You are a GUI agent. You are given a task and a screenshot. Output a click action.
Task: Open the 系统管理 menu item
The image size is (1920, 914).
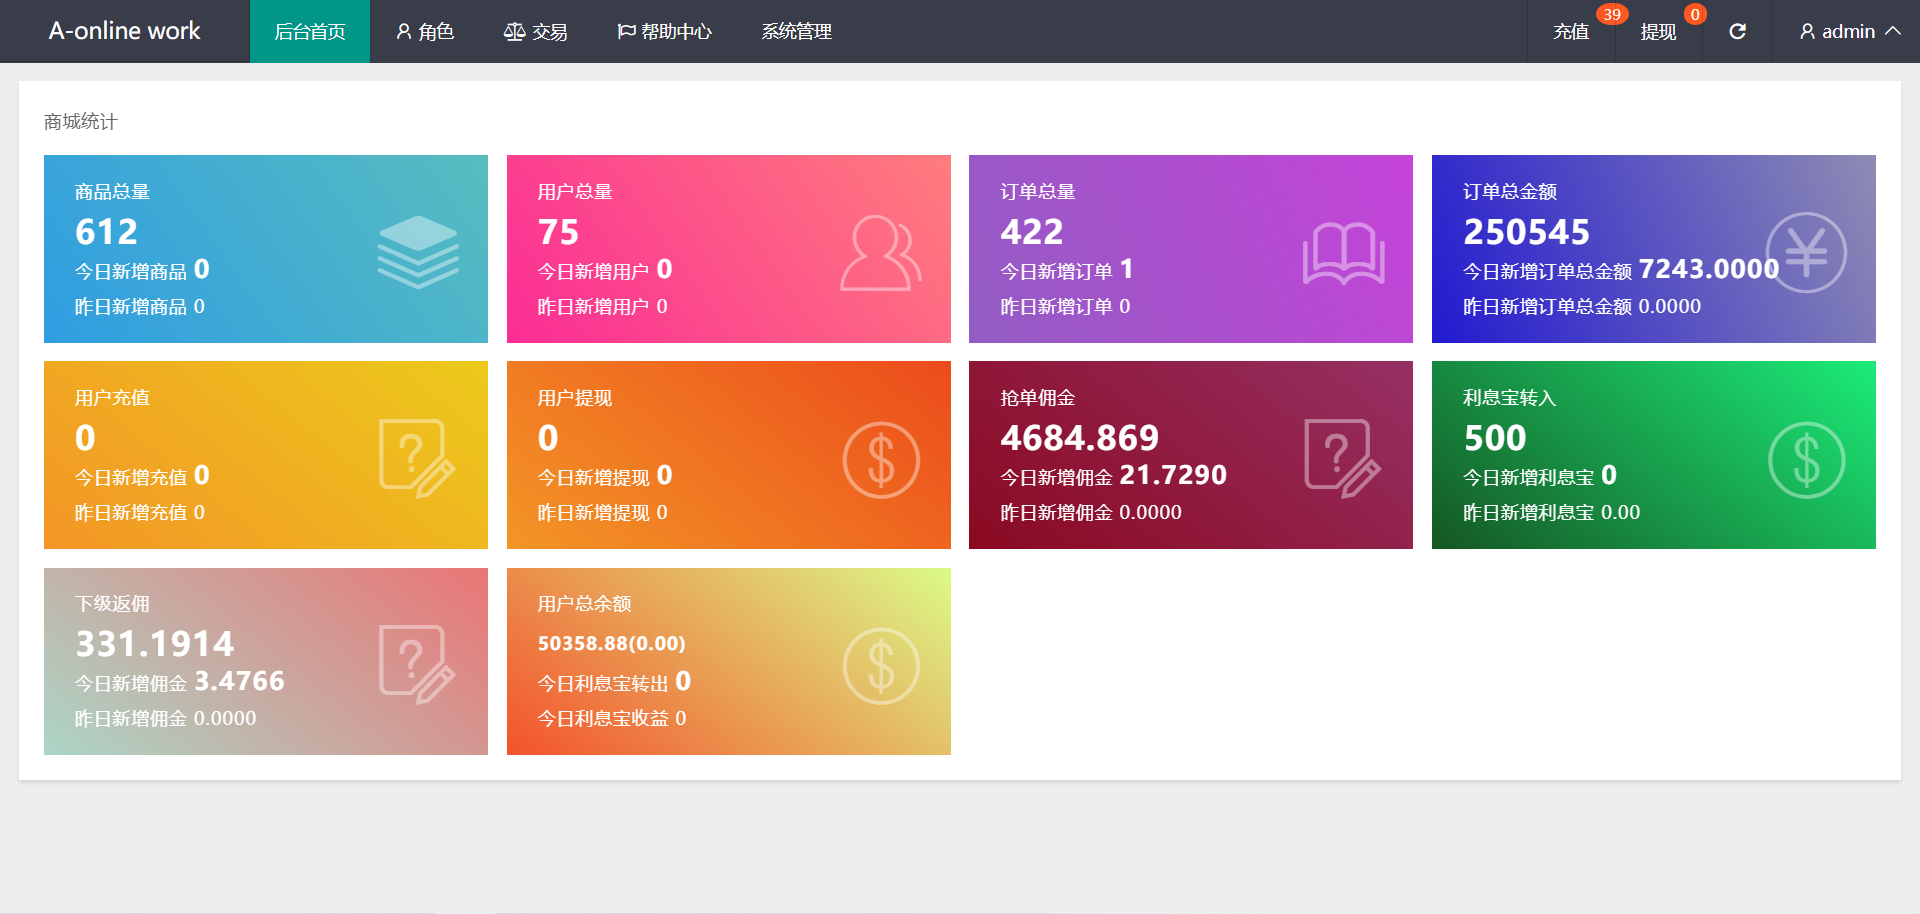[x=796, y=32]
